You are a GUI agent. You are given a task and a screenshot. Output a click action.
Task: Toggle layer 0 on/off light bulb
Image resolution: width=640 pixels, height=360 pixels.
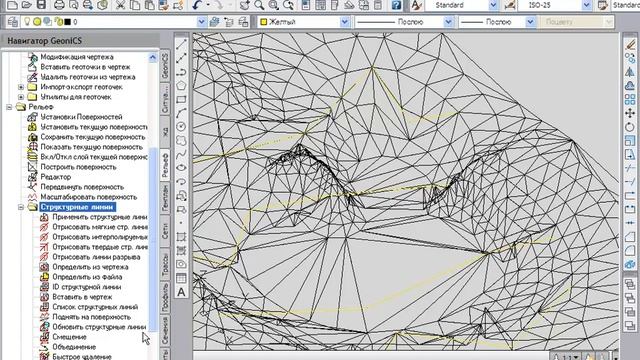click(27, 22)
